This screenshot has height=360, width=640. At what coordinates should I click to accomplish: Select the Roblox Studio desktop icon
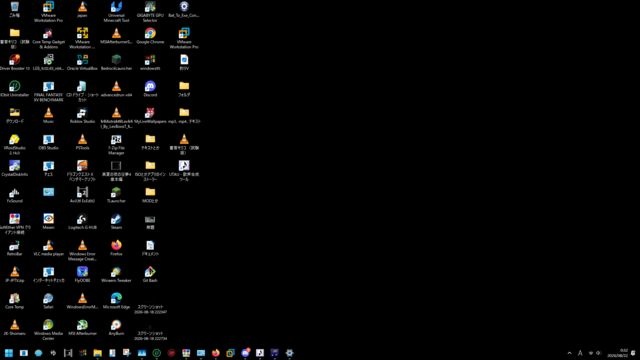(x=82, y=115)
